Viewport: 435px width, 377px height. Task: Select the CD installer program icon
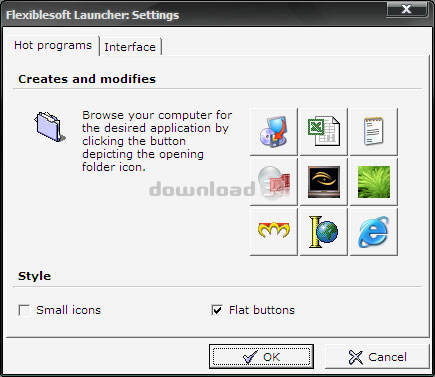(x=274, y=132)
